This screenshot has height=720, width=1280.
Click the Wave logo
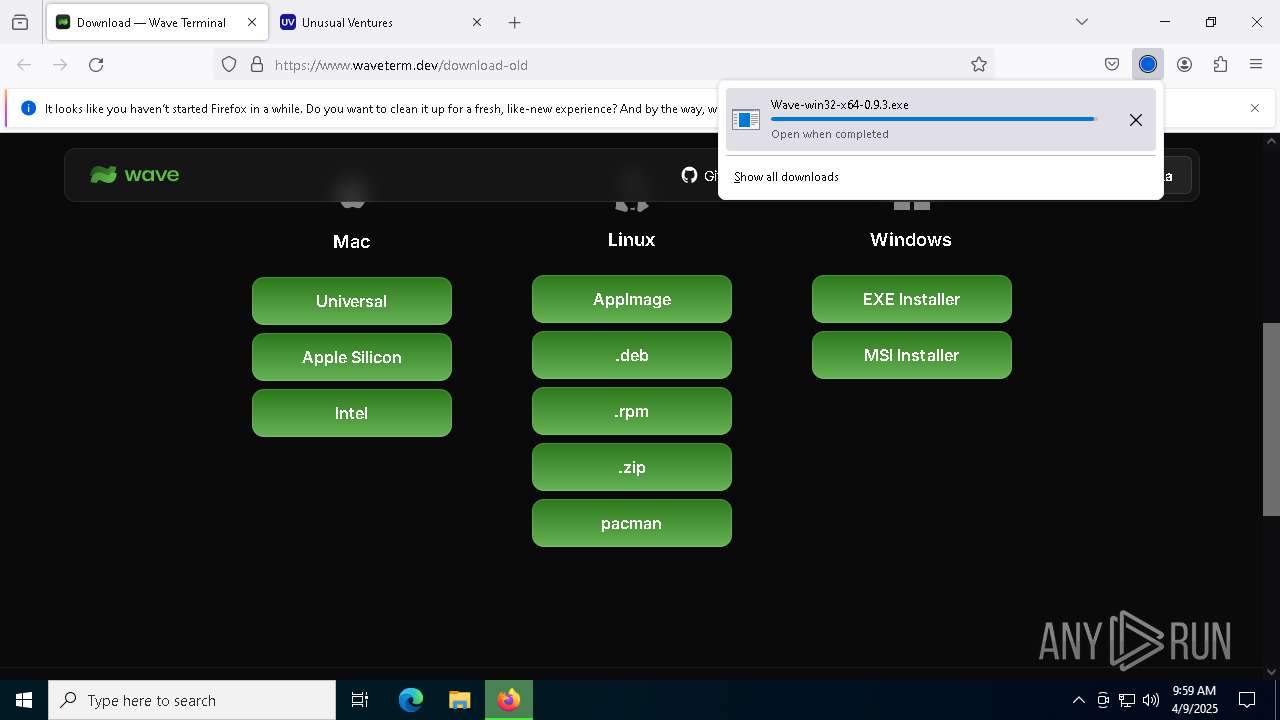pos(135,175)
